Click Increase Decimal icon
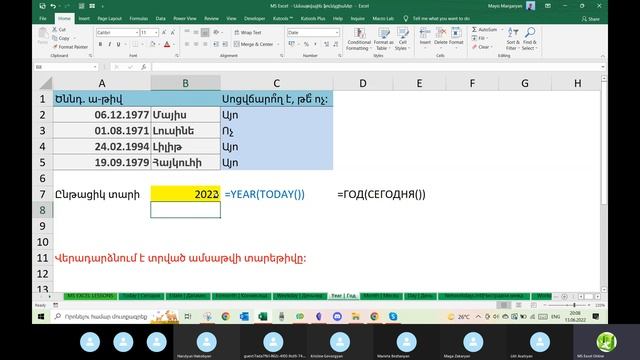The height and width of the screenshot is (360, 640). pyautogui.click(x=327, y=44)
